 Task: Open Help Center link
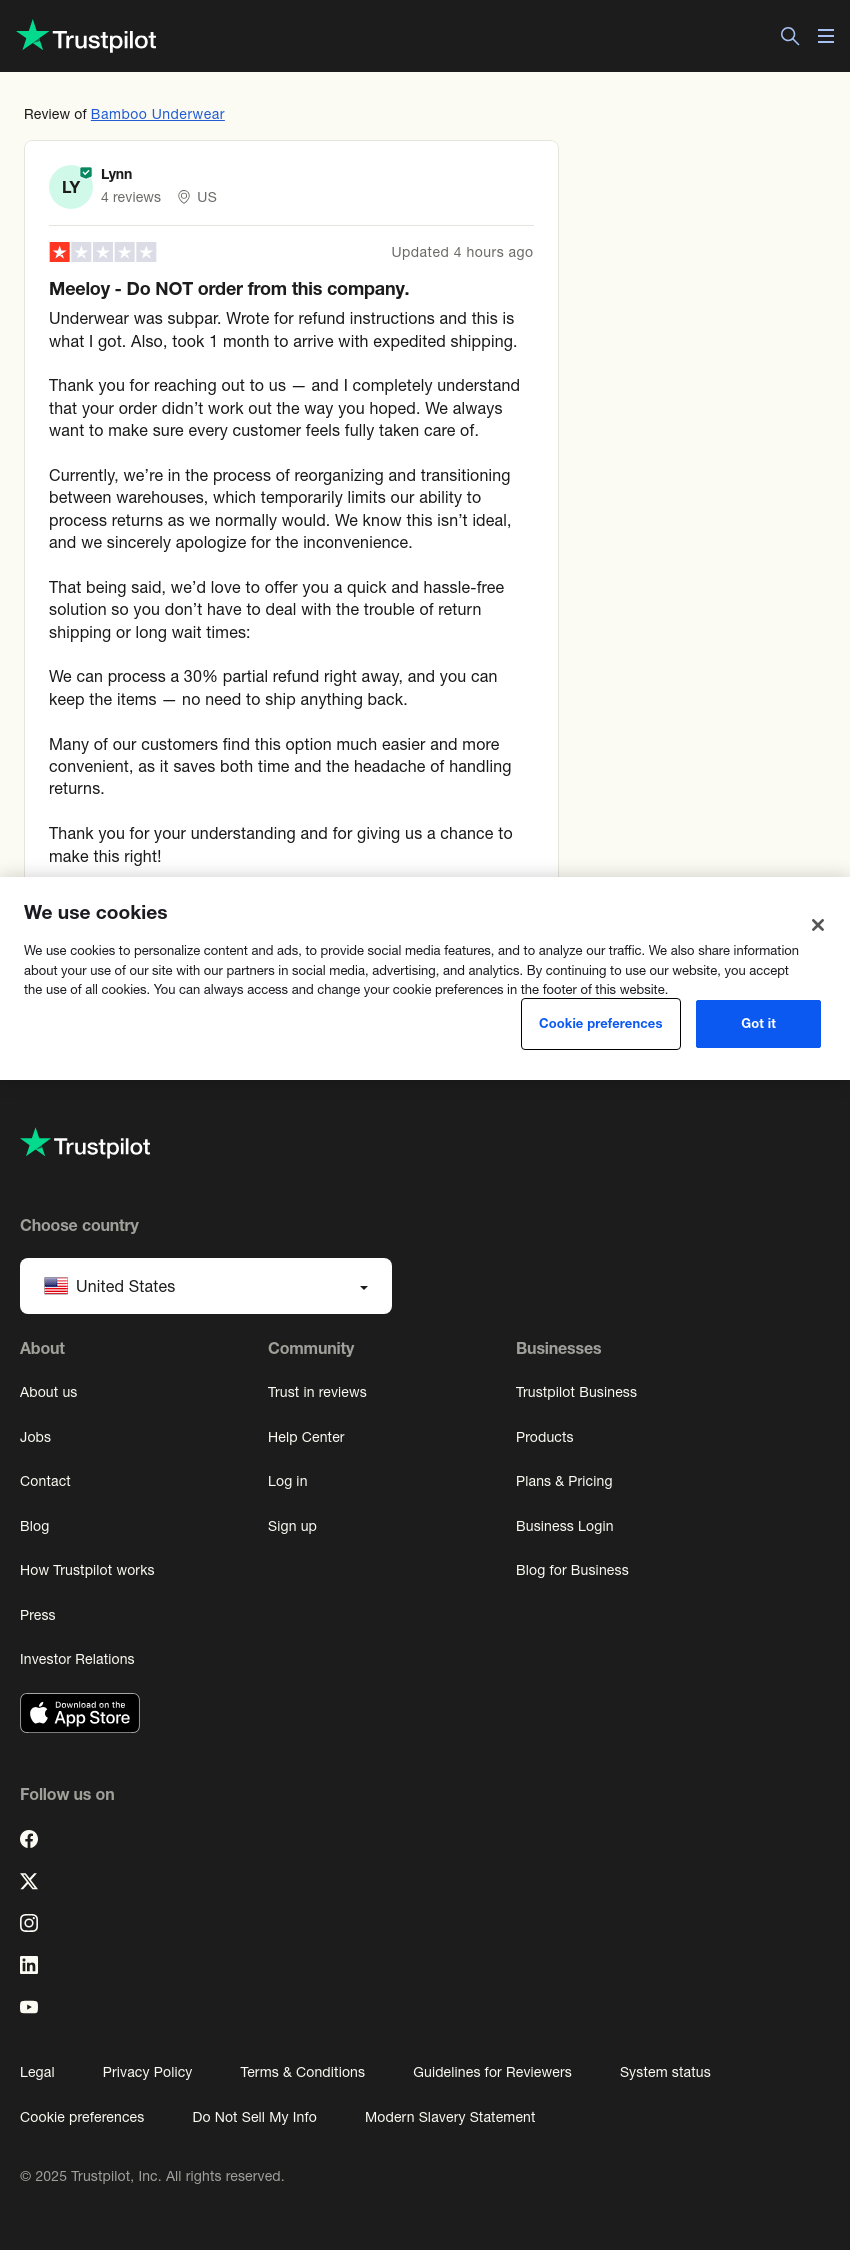306,1437
